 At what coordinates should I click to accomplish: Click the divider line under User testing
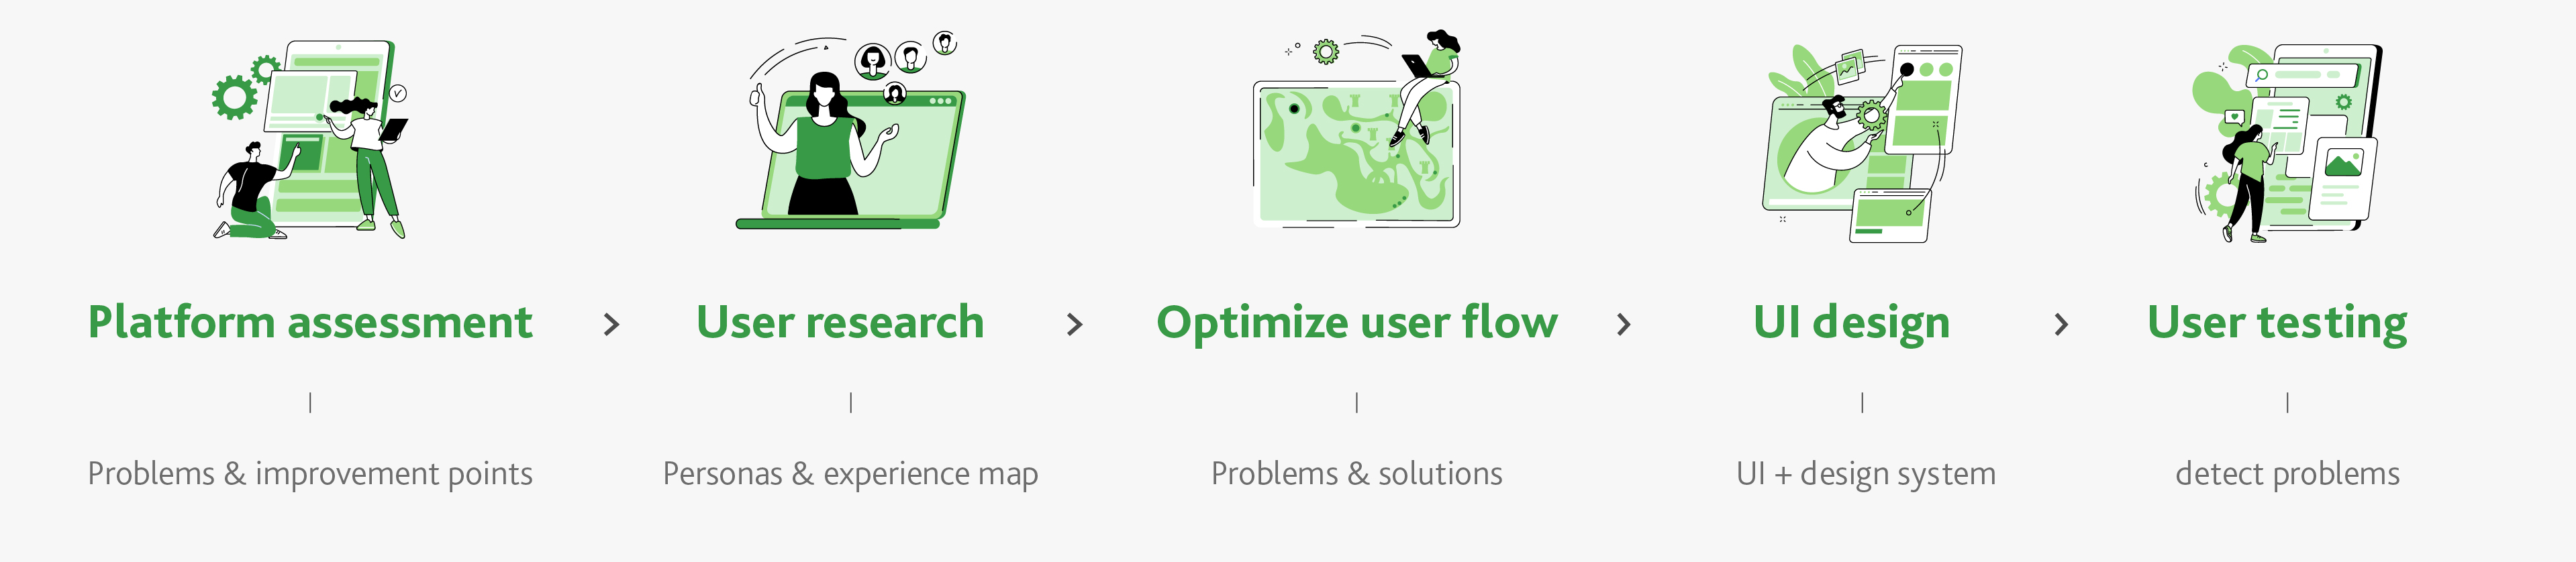2287,402
